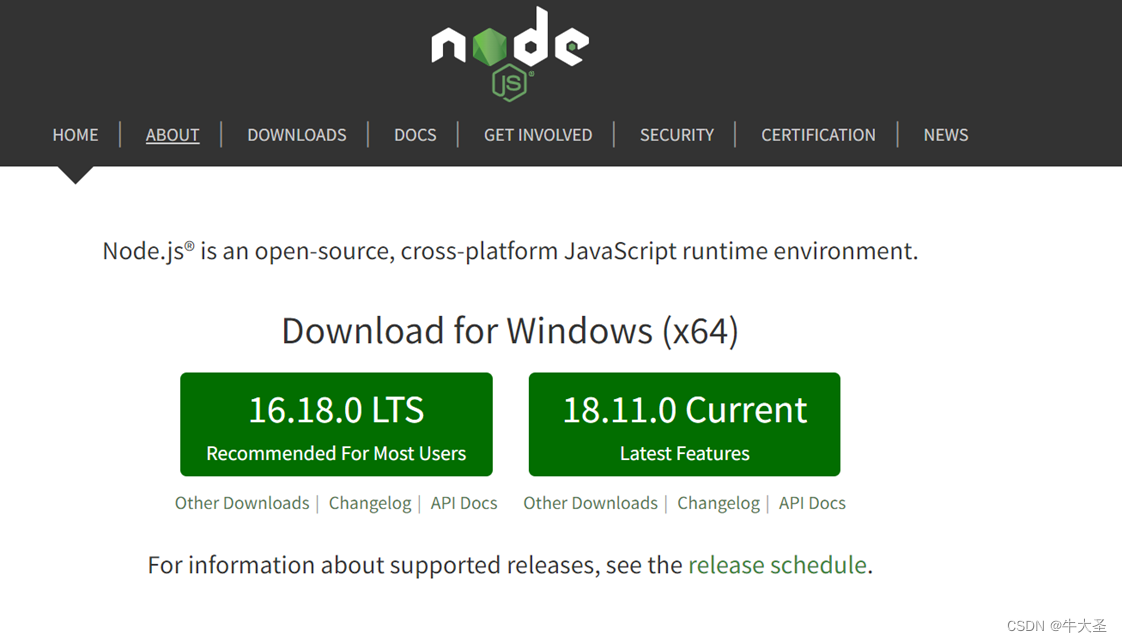View Changelog for 18.11.0 Current

point(718,503)
